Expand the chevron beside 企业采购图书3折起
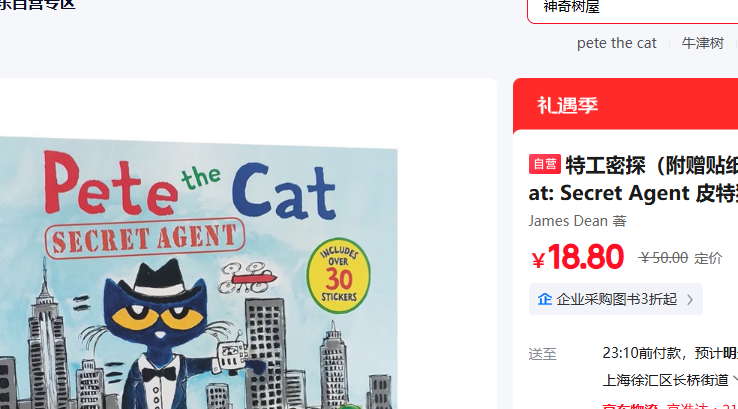The image size is (738, 409). [690, 299]
